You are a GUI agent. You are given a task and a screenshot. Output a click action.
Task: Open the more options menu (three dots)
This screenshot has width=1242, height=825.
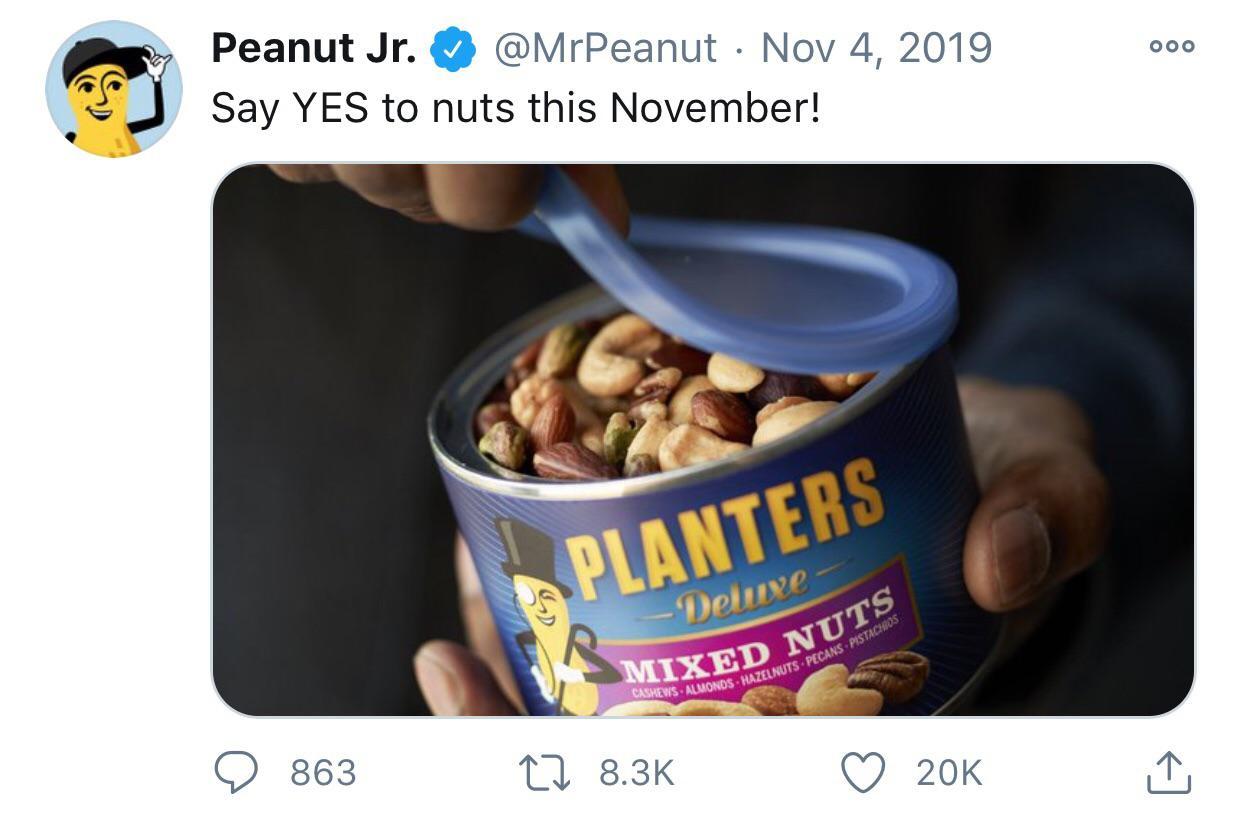[1170, 45]
